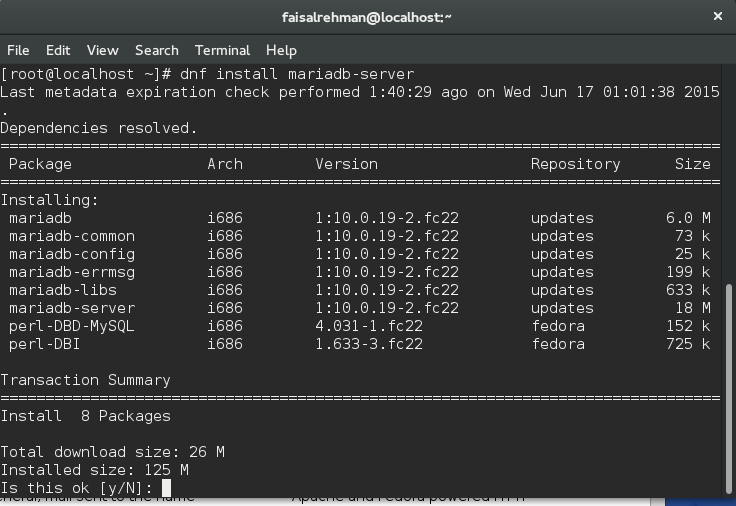Click the cursor at the y/N prompt

167,488
